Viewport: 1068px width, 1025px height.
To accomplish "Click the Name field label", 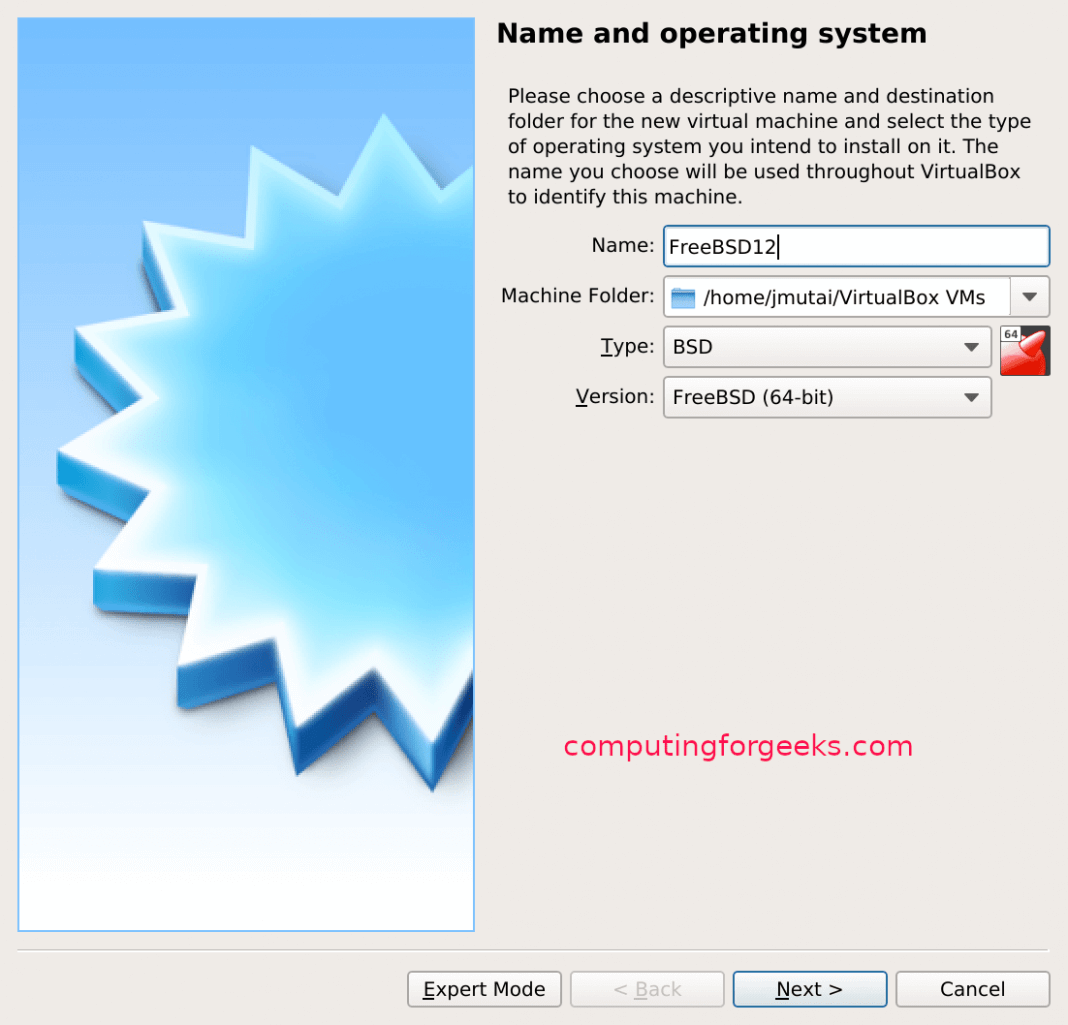I will (622, 245).
